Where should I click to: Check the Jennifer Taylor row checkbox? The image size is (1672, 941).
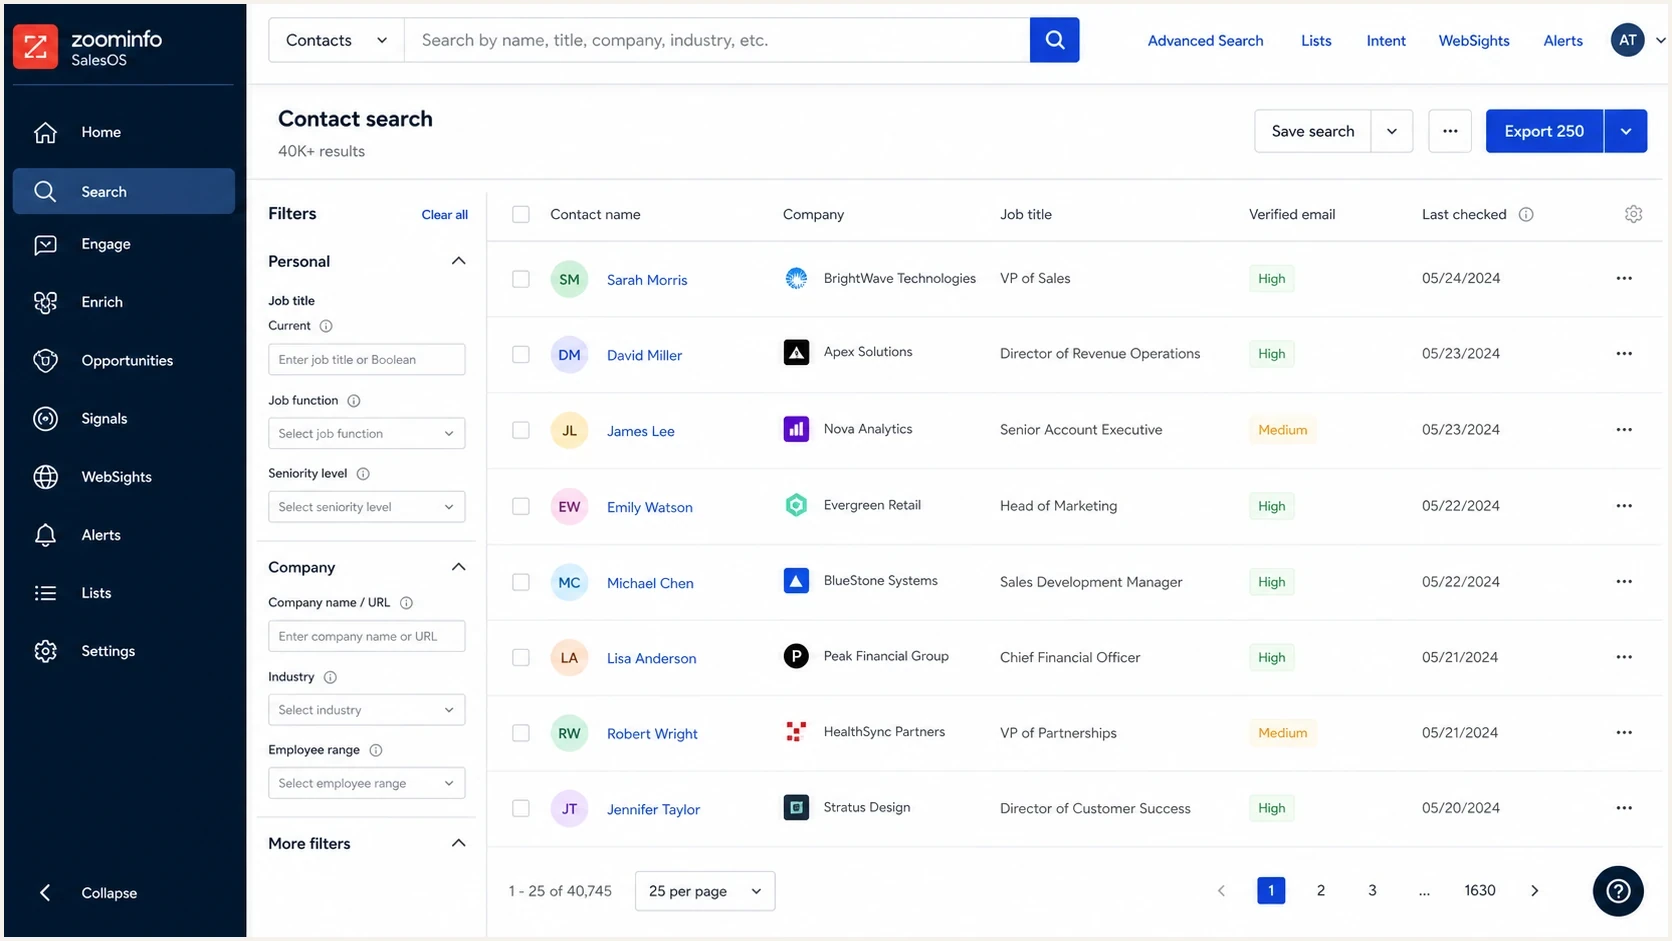521,808
